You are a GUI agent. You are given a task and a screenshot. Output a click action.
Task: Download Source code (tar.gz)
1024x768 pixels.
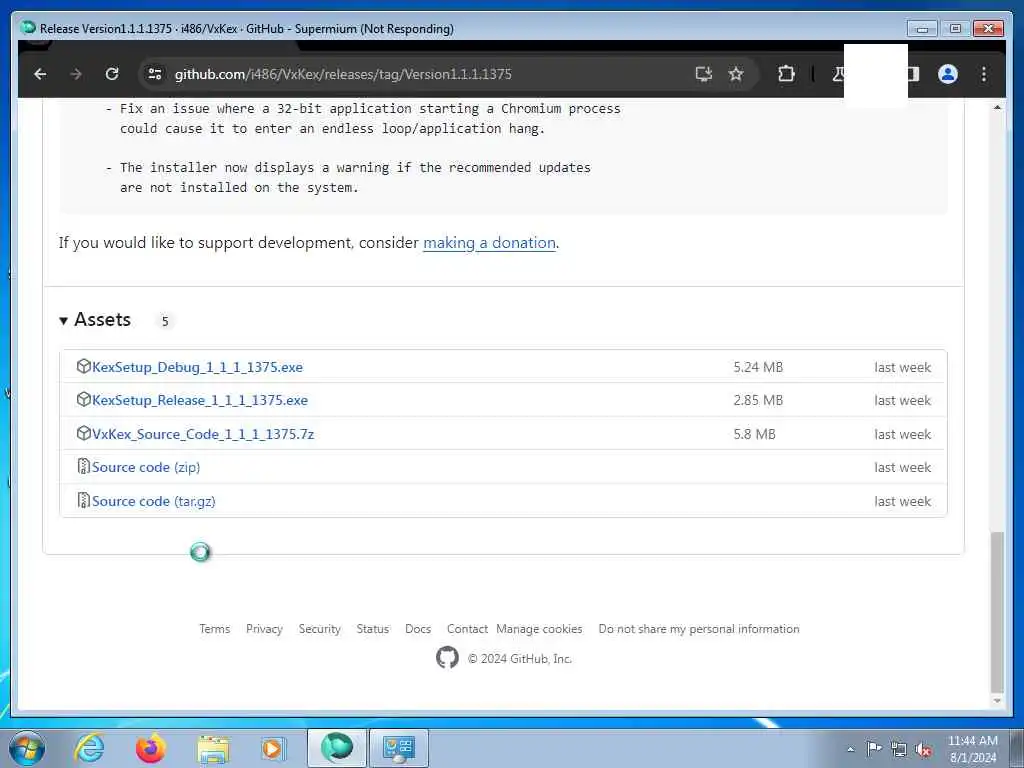153,502
